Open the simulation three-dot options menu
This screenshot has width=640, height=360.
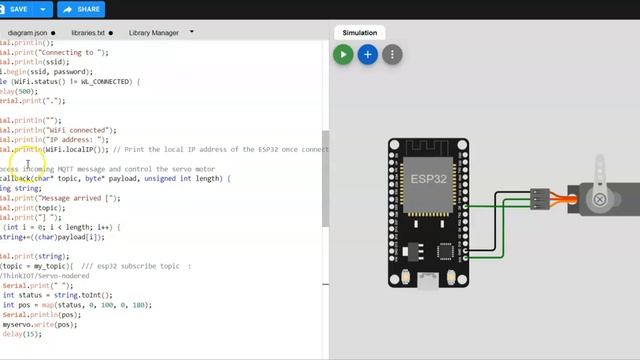[x=392, y=54]
